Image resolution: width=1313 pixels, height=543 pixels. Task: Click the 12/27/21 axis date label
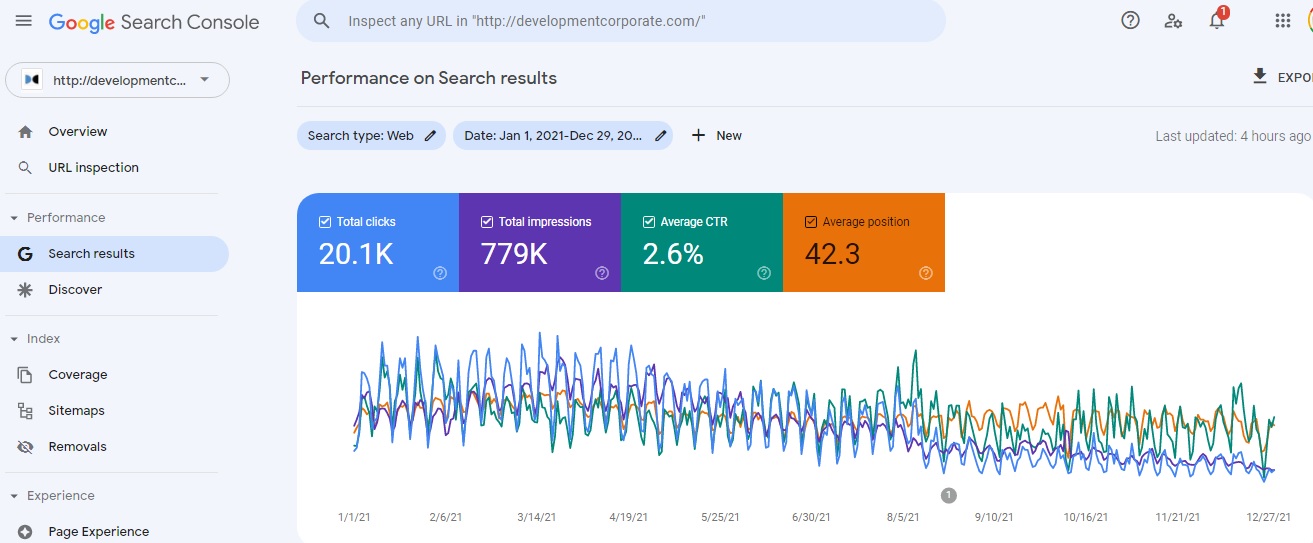pos(1266,517)
